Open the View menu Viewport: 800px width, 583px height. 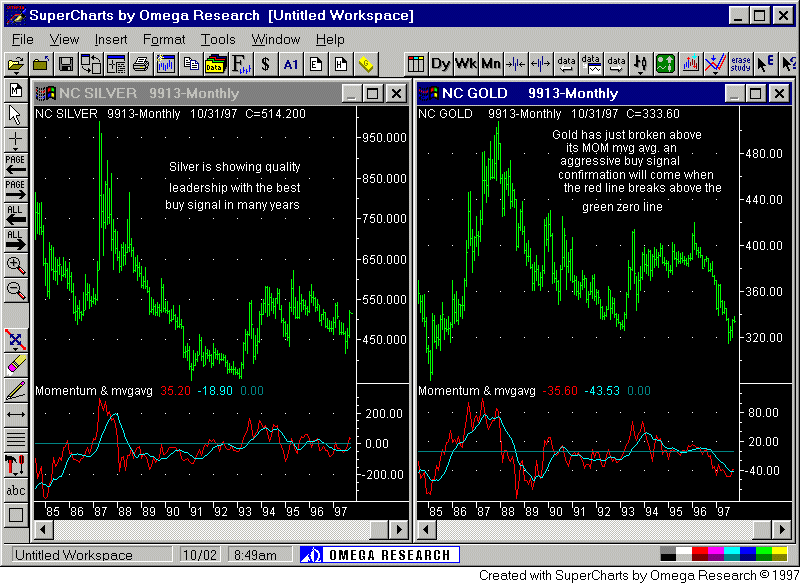pos(64,40)
